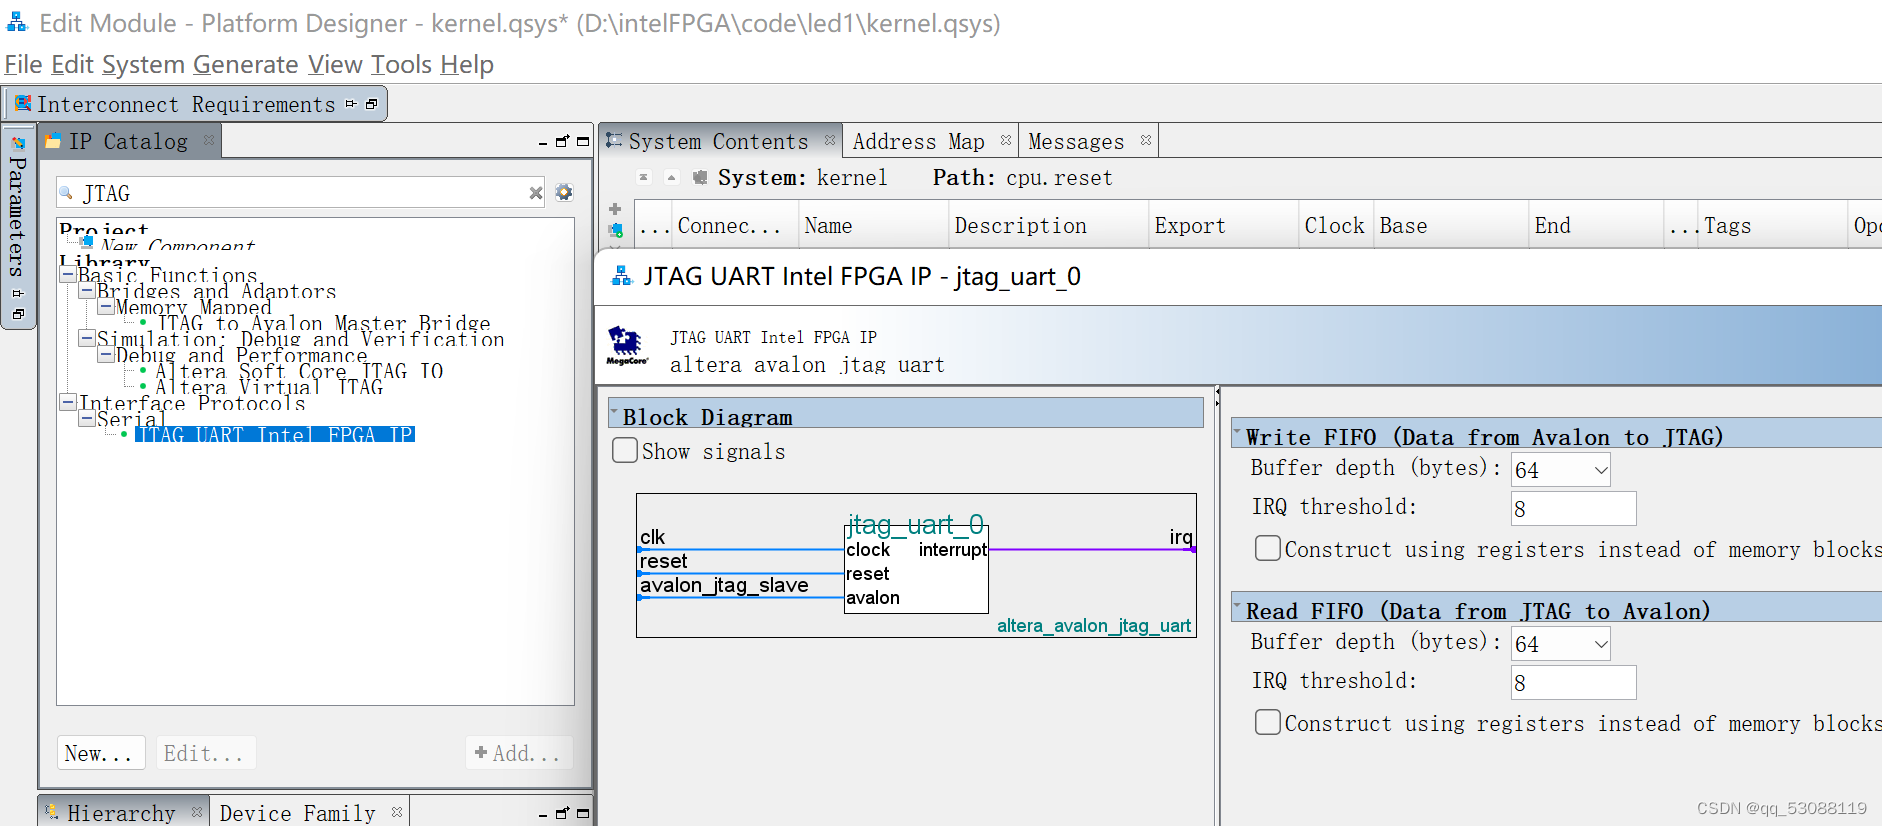Pin the Interconnect Requirements panel
Image resolution: width=1882 pixels, height=826 pixels.
(351, 104)
